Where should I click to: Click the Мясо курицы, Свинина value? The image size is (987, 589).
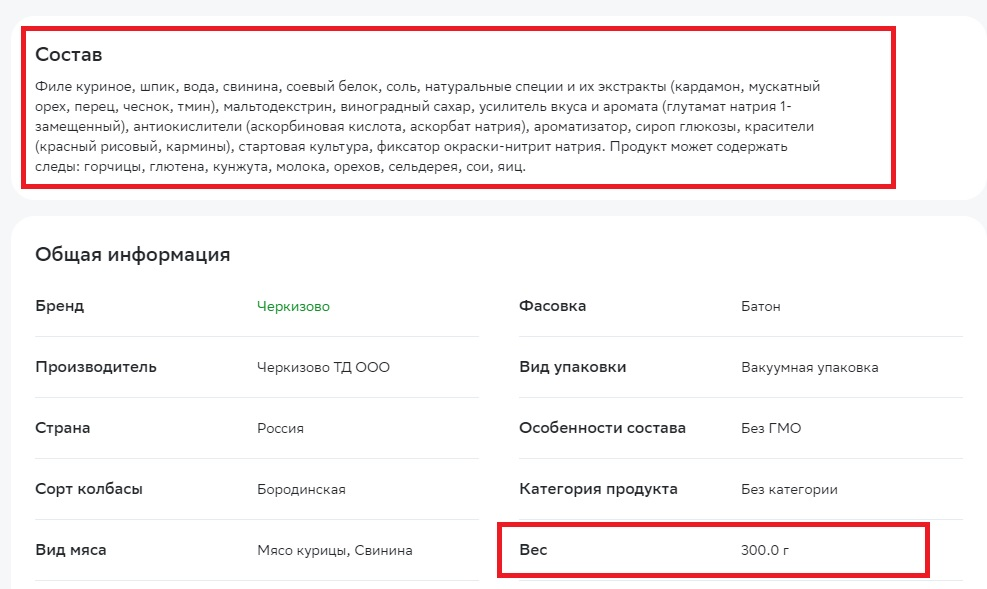(x=335, y=551)
